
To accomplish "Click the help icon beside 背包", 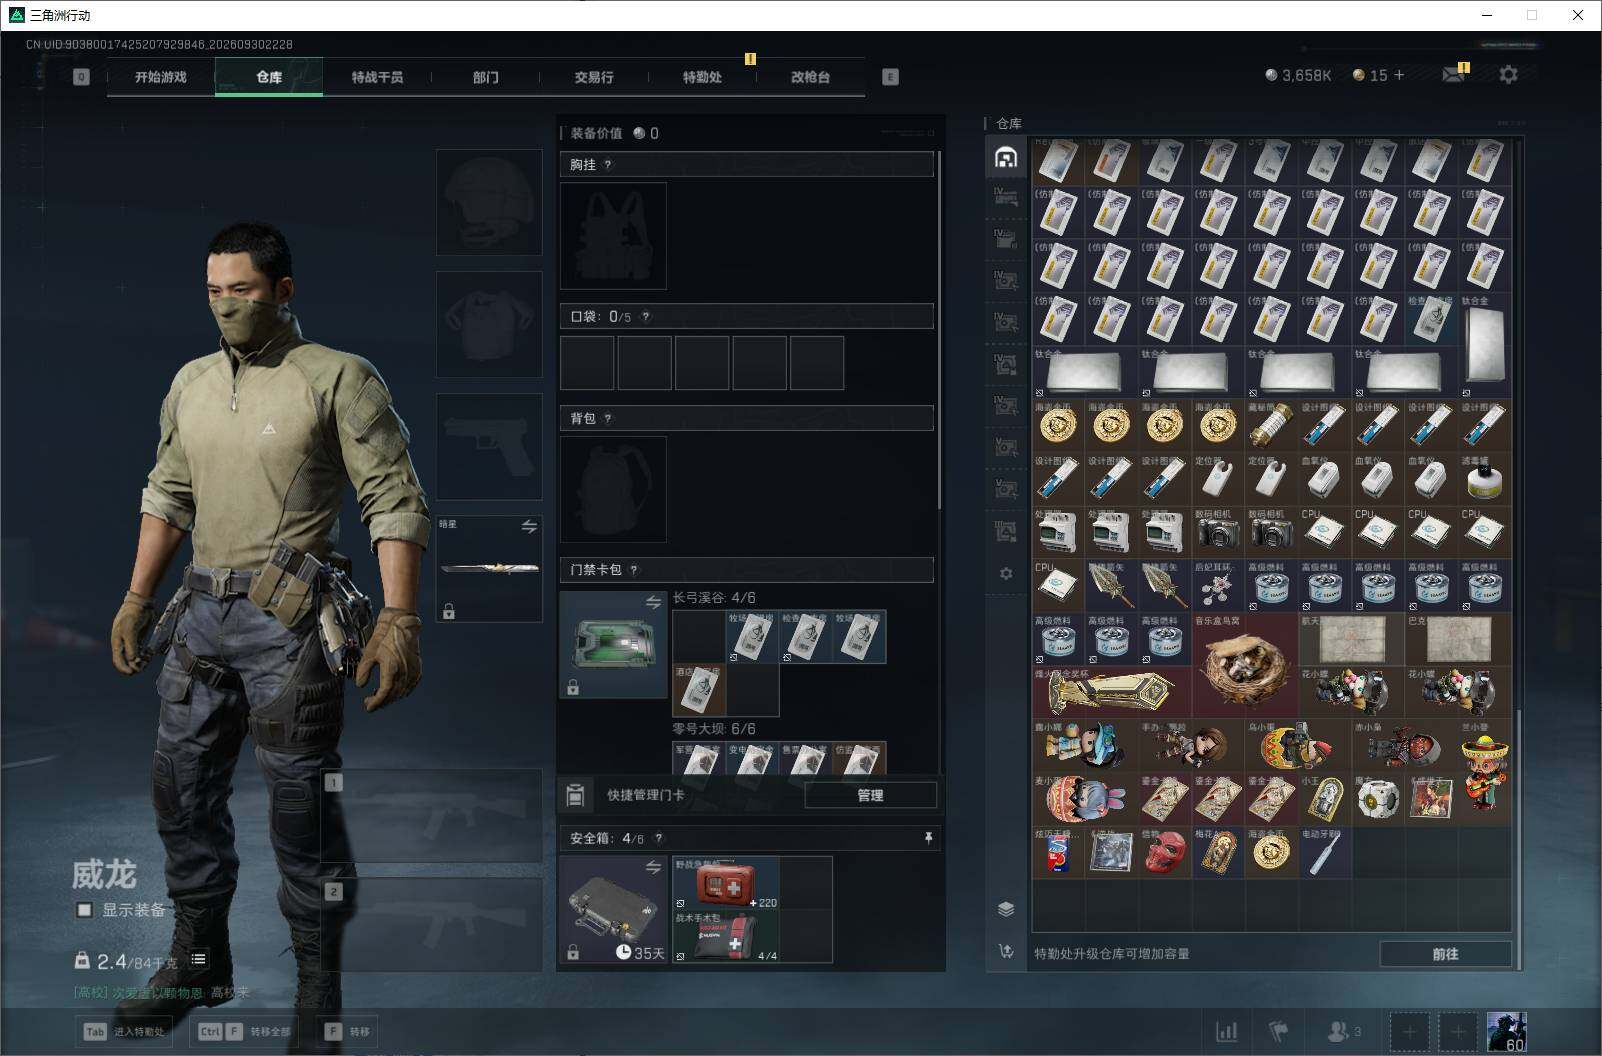I will (x=608, y=419).
